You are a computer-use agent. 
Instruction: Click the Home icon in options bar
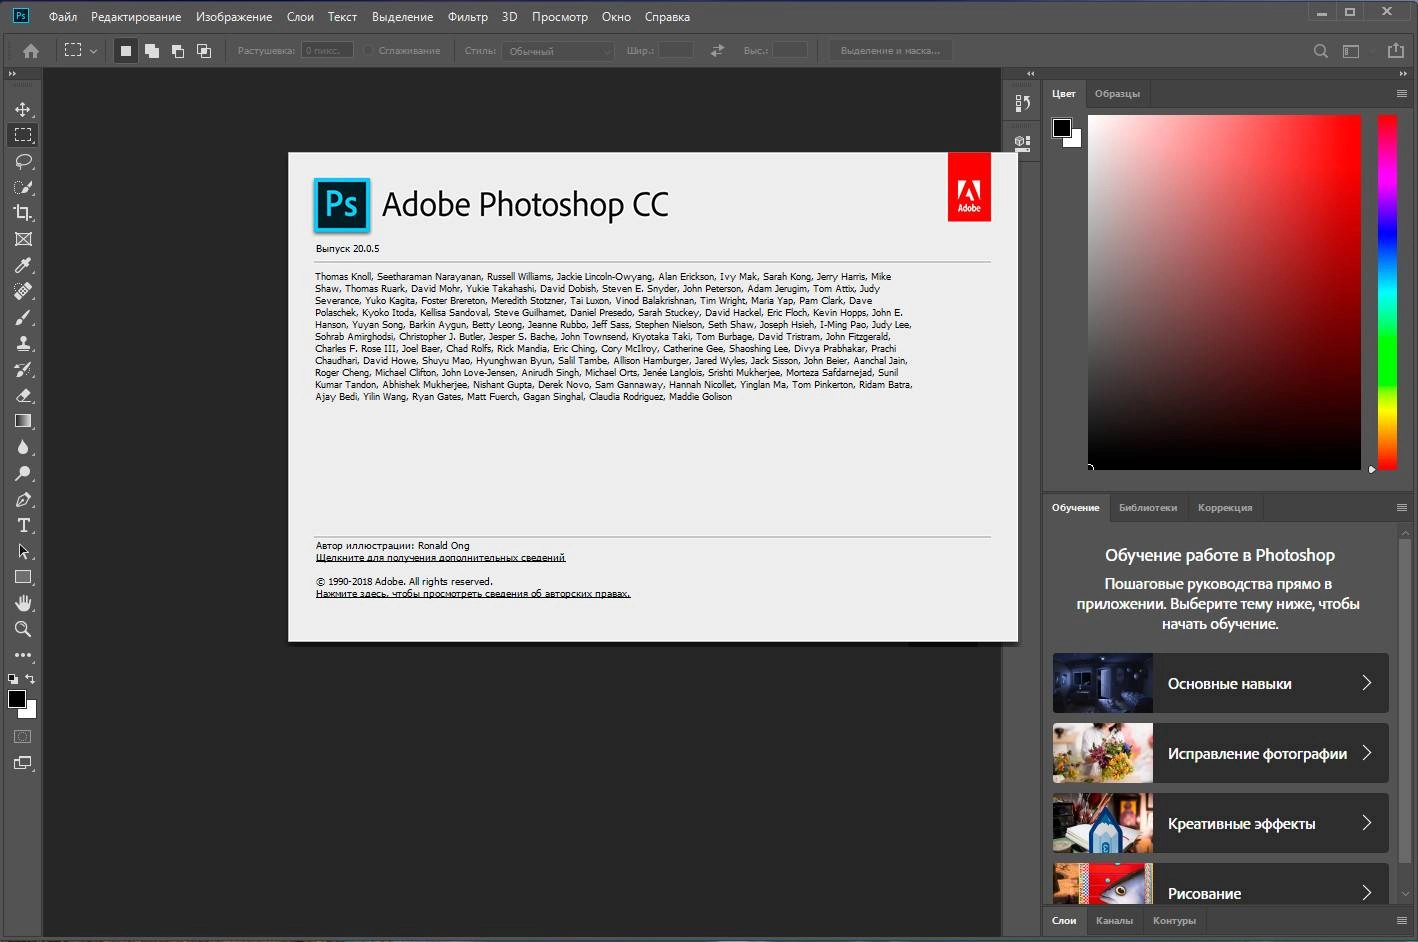[x=31, y=50]
